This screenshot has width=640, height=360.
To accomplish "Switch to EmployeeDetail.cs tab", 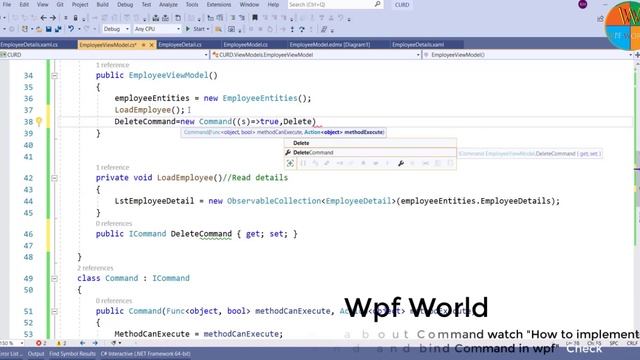I will coord(180,44).
